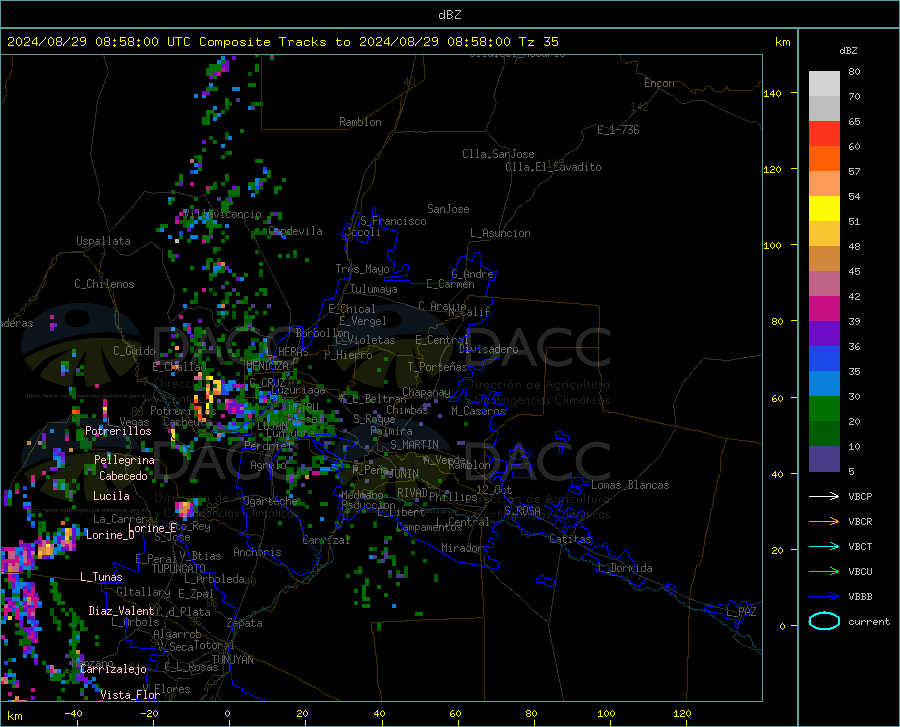Click the green VBCU arrow in legend
This screenshot has height=727, width=900.
point(824,572)
